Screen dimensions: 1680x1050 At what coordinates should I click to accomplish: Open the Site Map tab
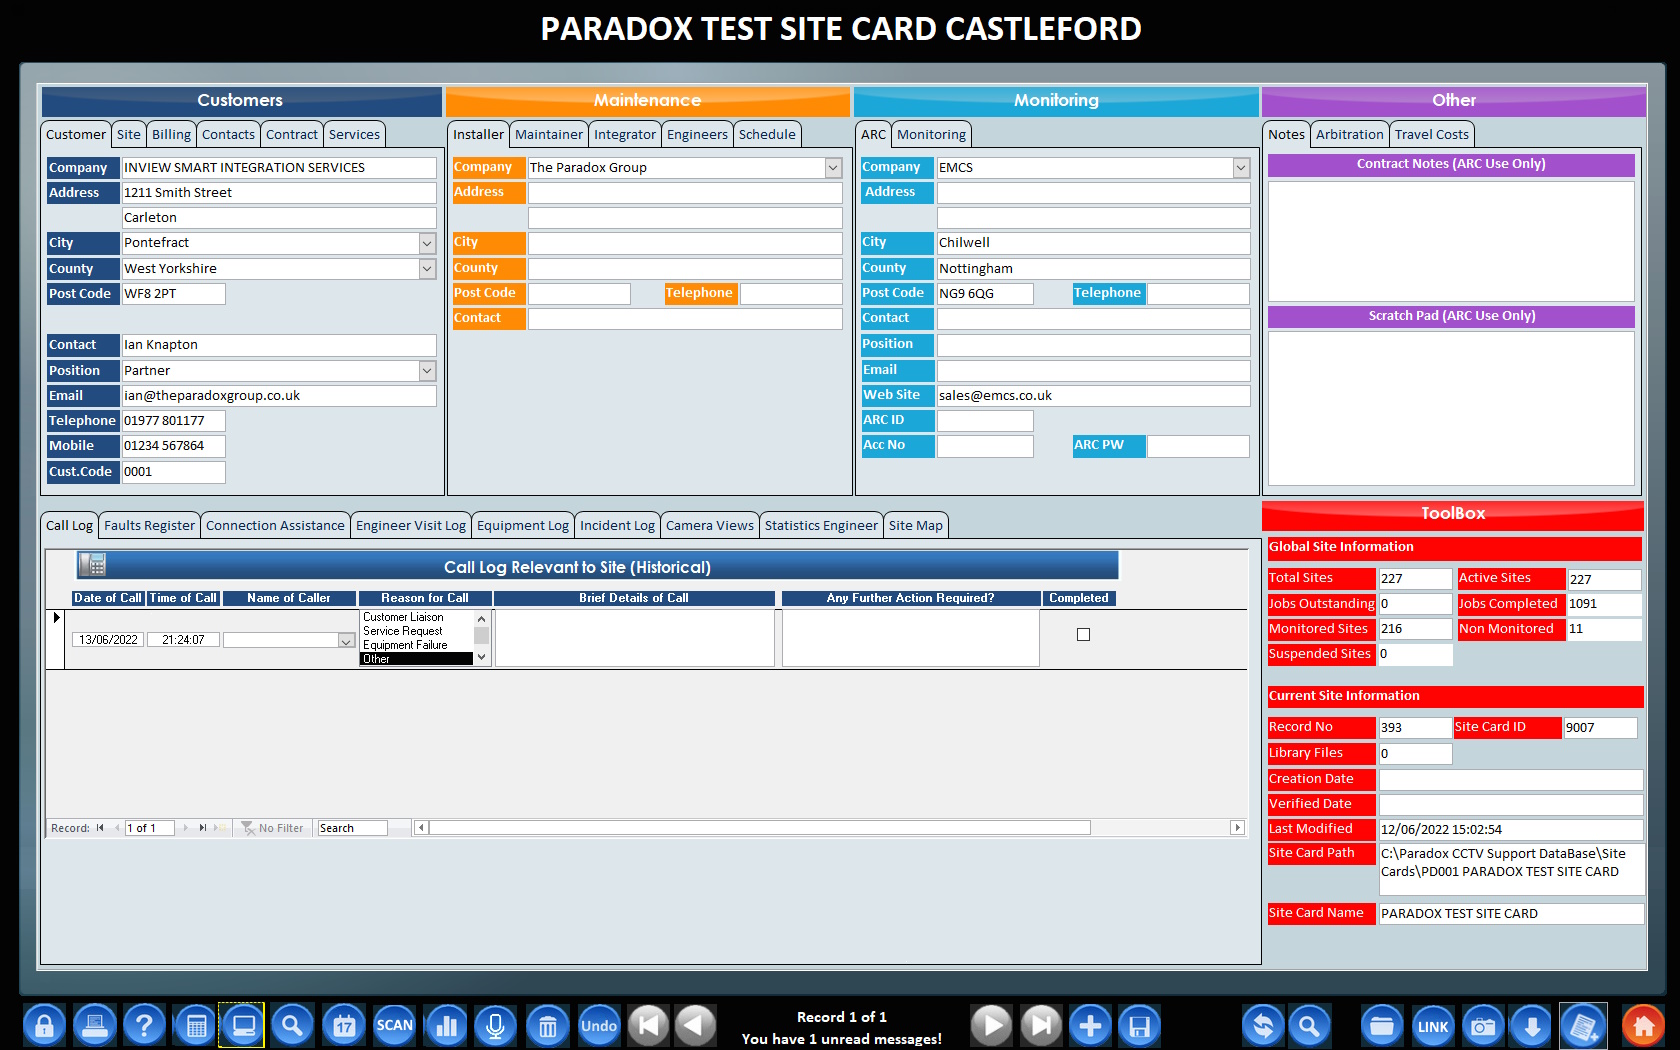click(916, 525)
